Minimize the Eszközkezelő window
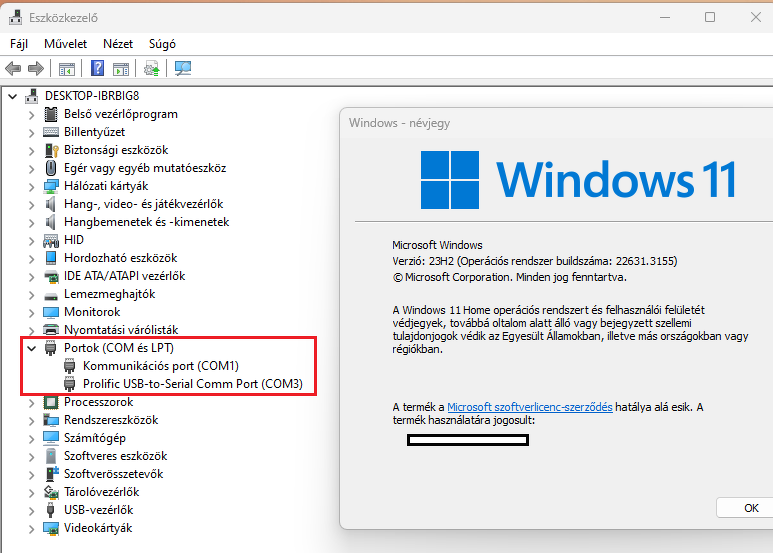773x553 pixels. coord(665,17)
